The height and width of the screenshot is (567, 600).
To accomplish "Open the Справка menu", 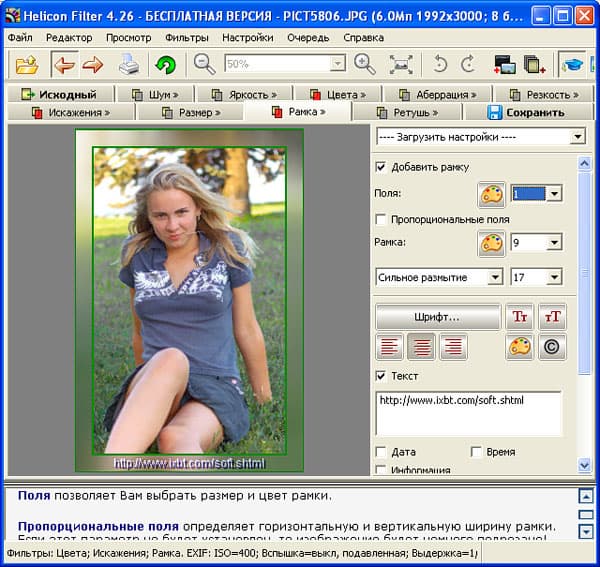I will [364, 37].
